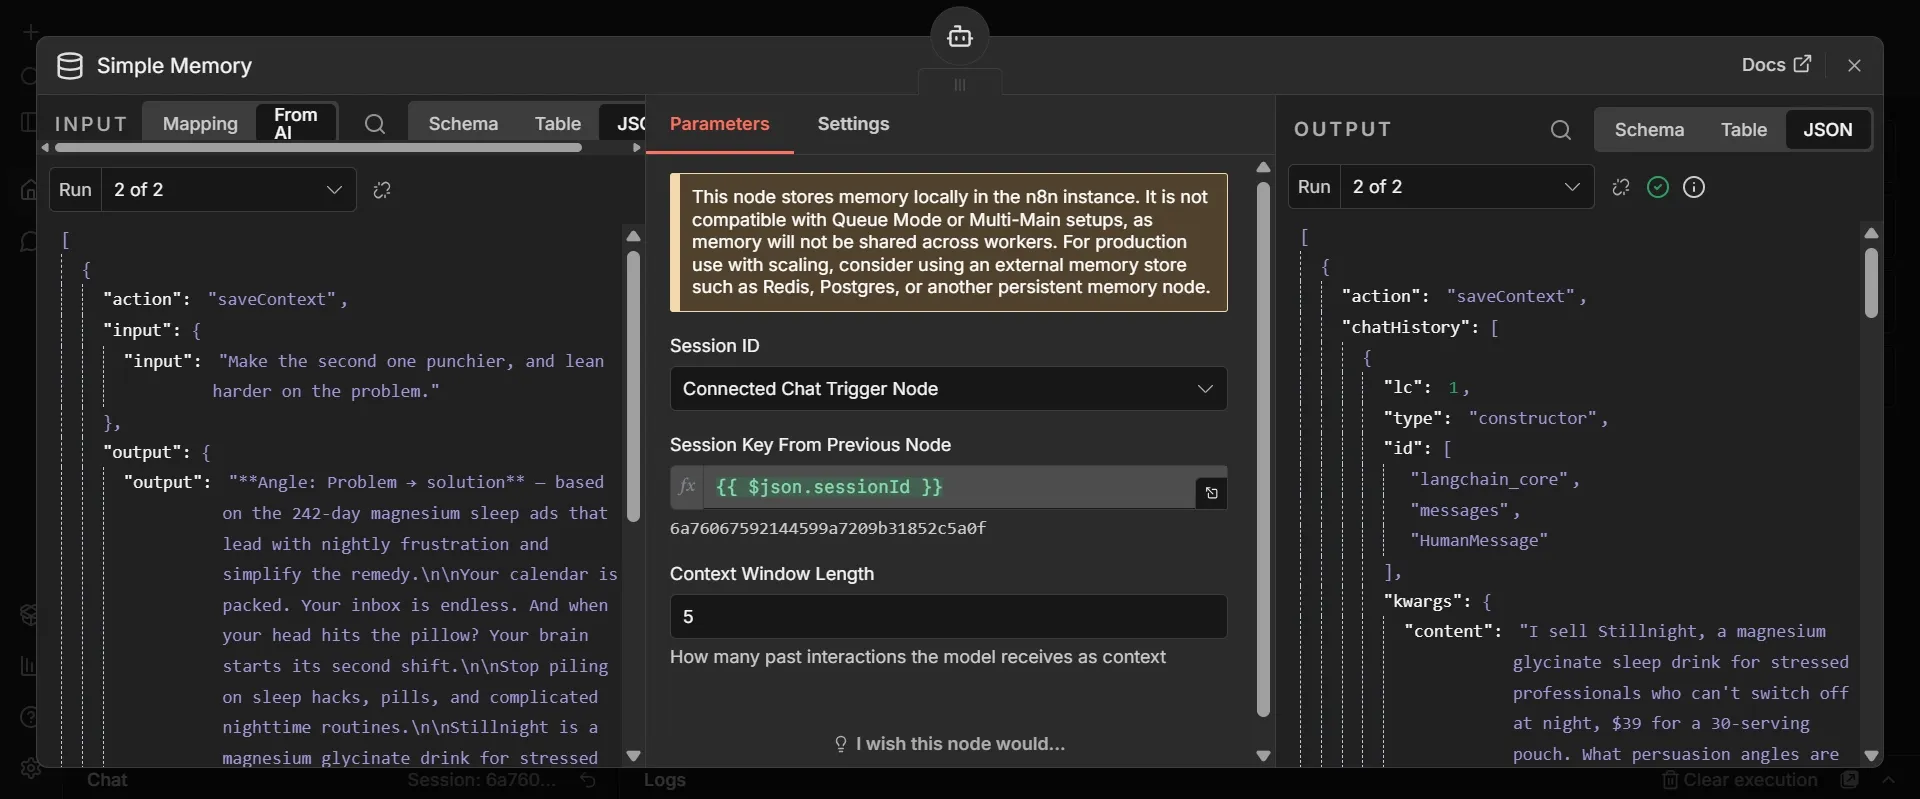Select the From AI input mode
The width and height of the screenshot is (1920, 799).
click(x=296, y=124)
